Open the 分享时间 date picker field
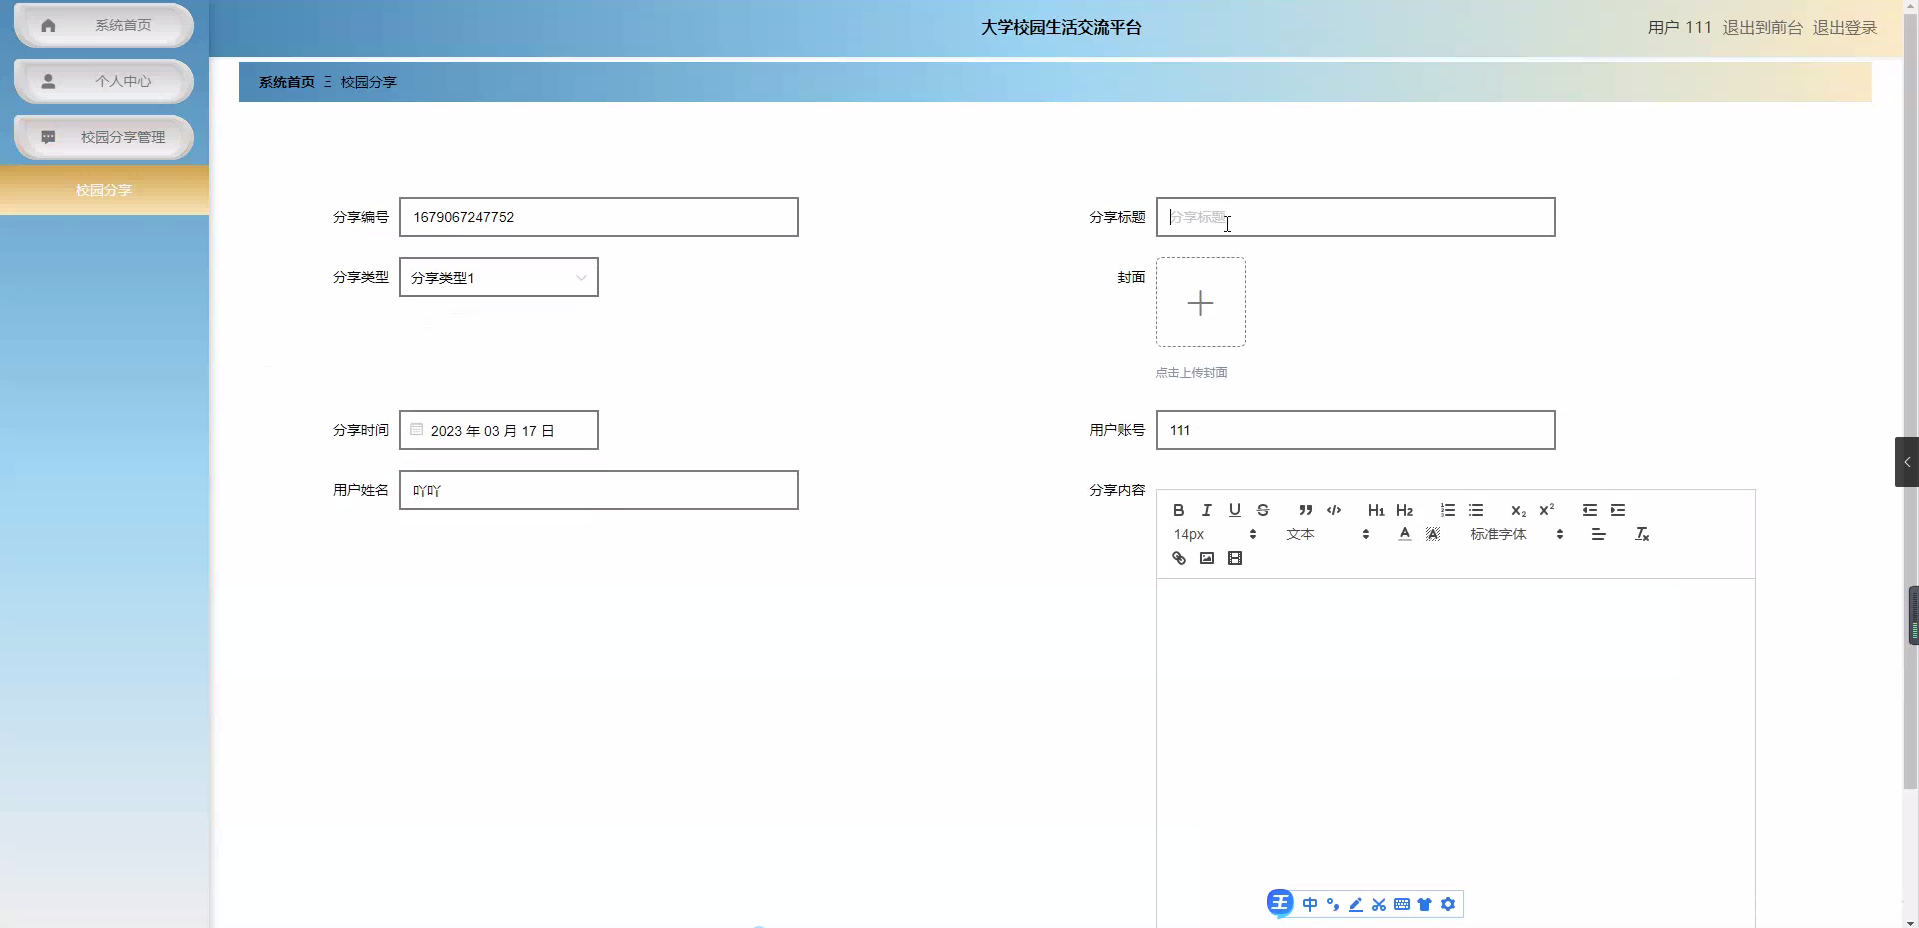This screenshot has height=928, width=1919. [x=499, y=430]
